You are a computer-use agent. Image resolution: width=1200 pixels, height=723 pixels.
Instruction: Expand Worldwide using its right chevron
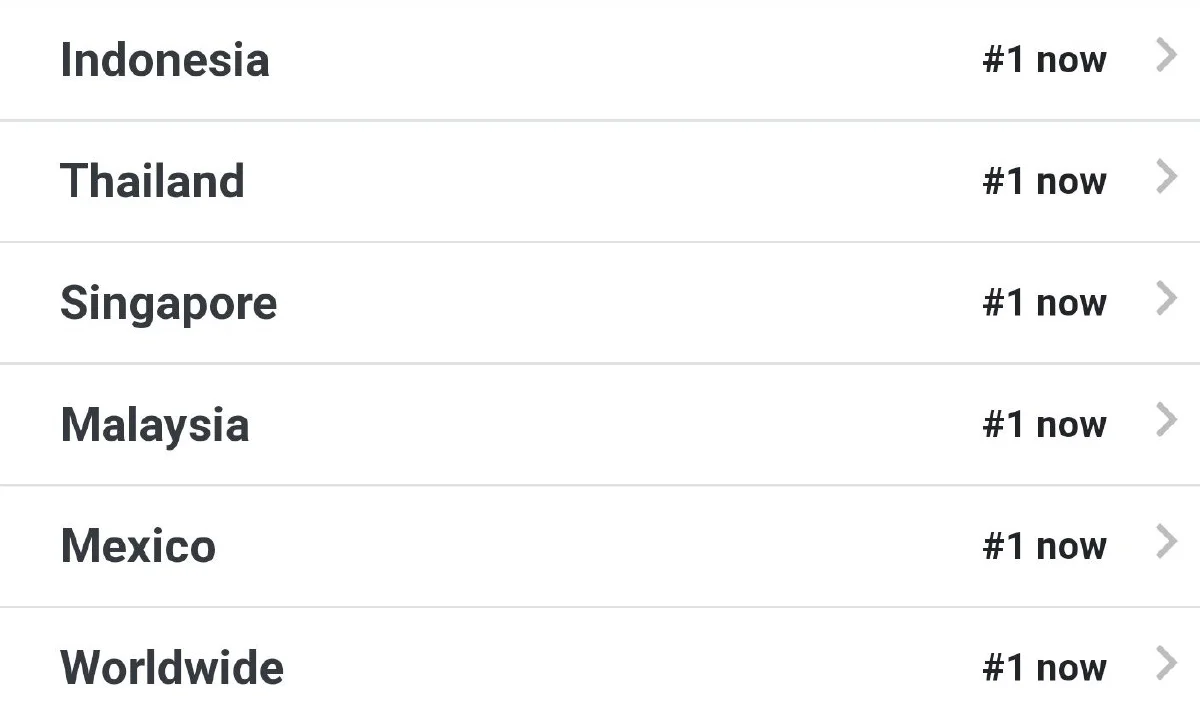pos(1166,664)
